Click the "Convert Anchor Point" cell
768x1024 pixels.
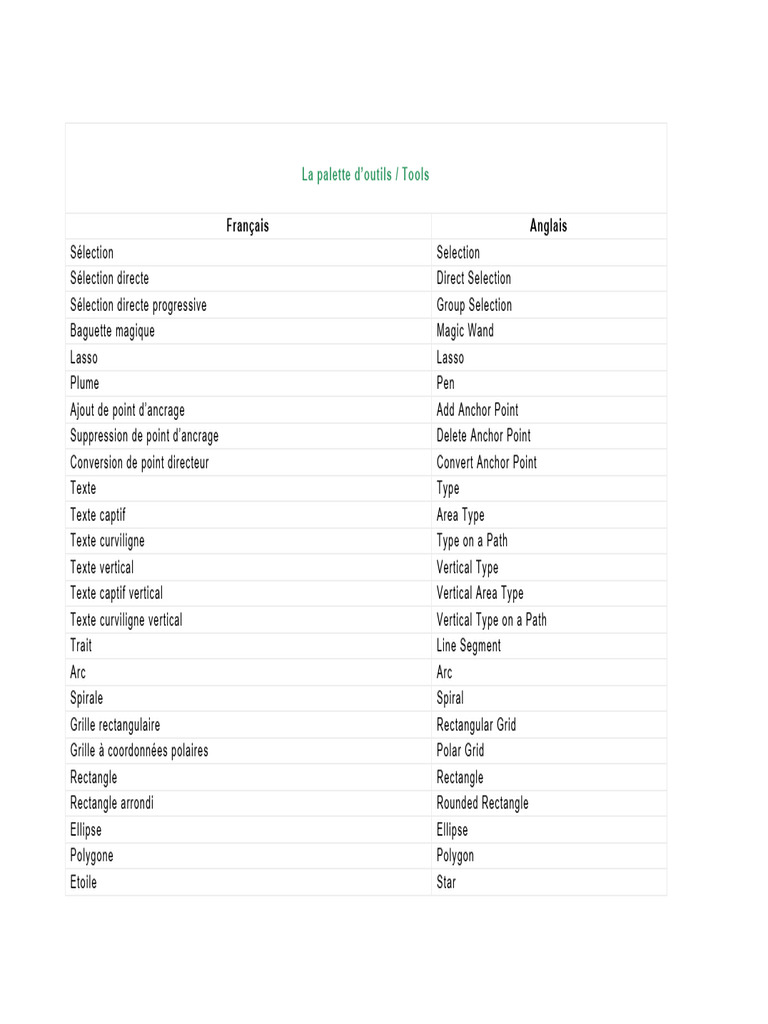[486, 462]
